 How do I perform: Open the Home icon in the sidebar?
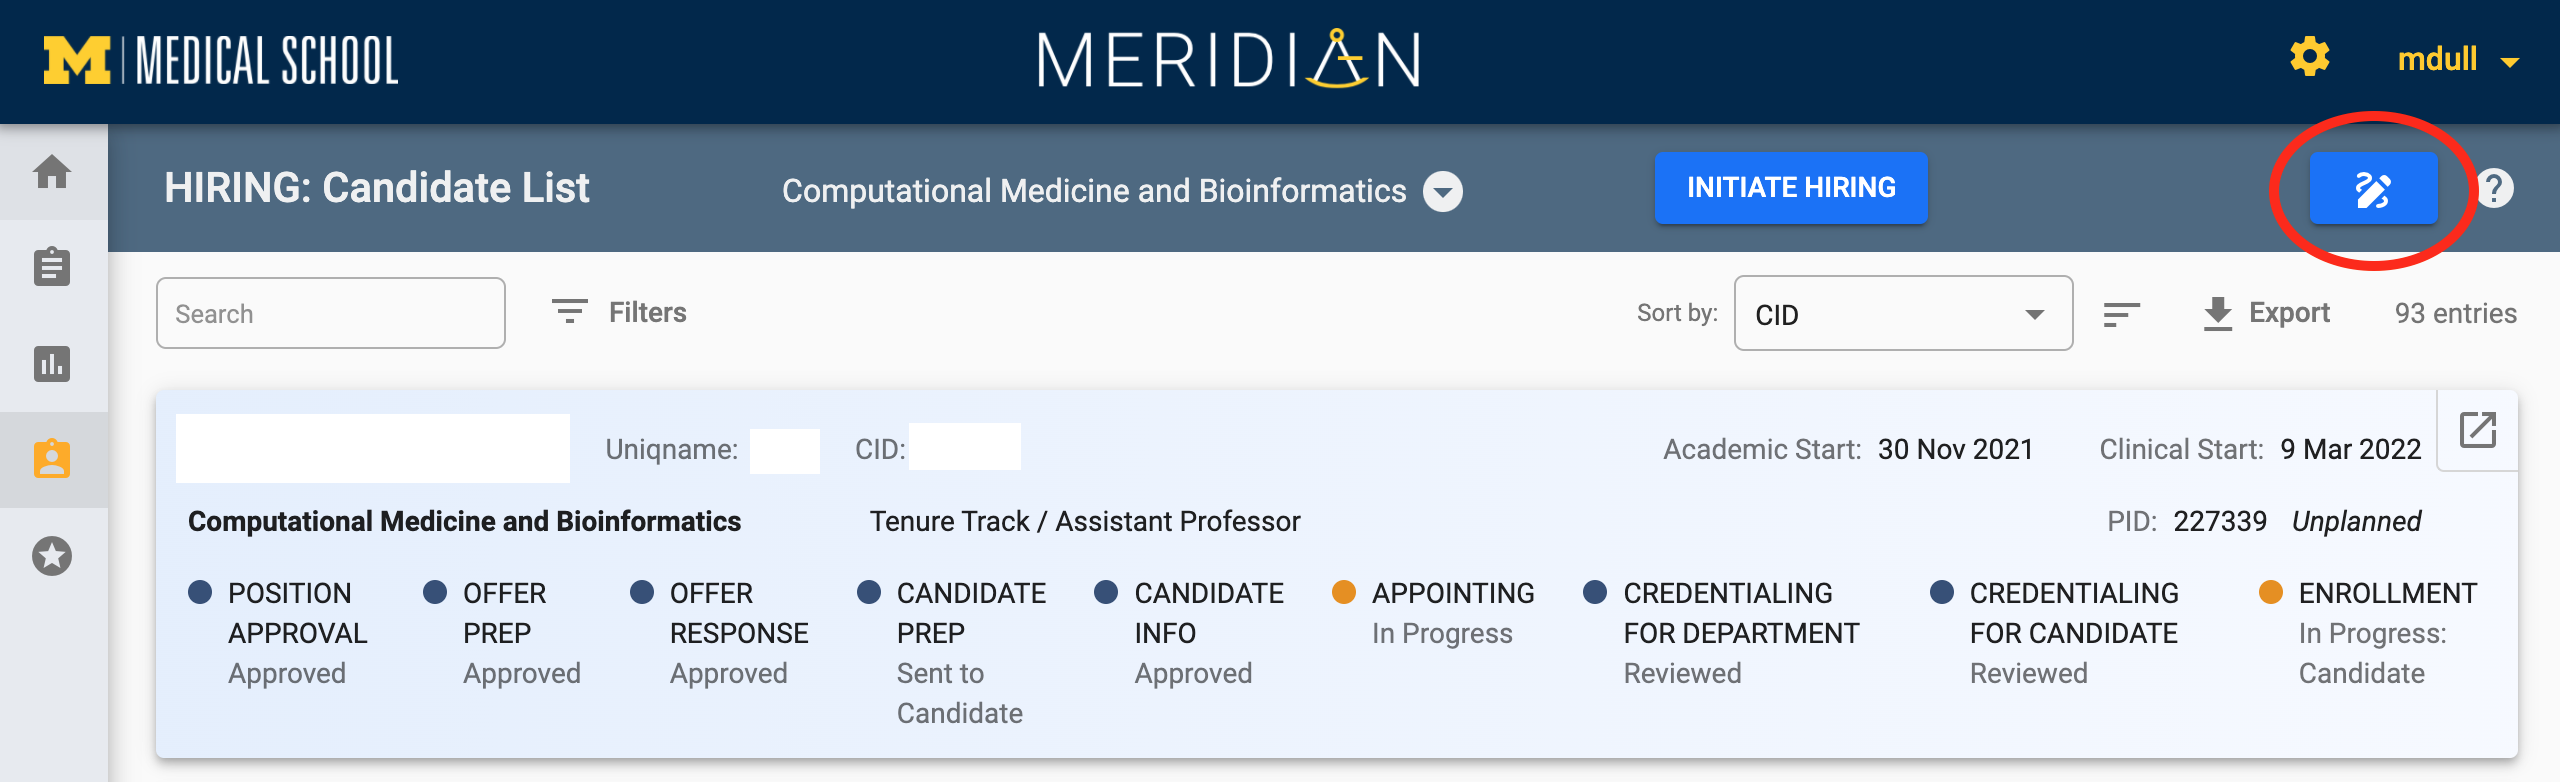pyautogui.click(x=52, y=172)
